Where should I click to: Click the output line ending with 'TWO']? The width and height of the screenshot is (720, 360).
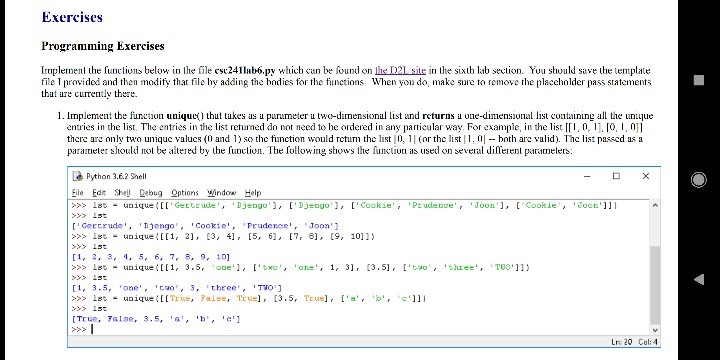(177, 288)
